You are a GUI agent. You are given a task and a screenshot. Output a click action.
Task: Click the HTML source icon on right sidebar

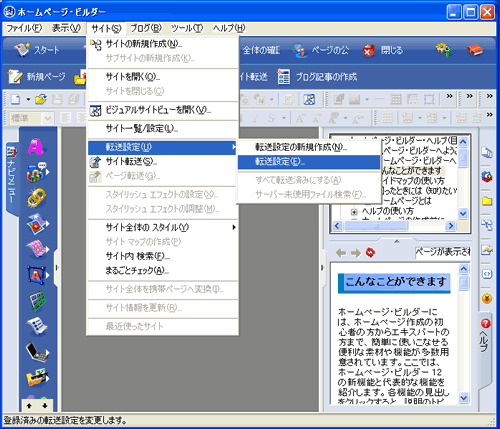pyautogui.click(x=487, y=274)
